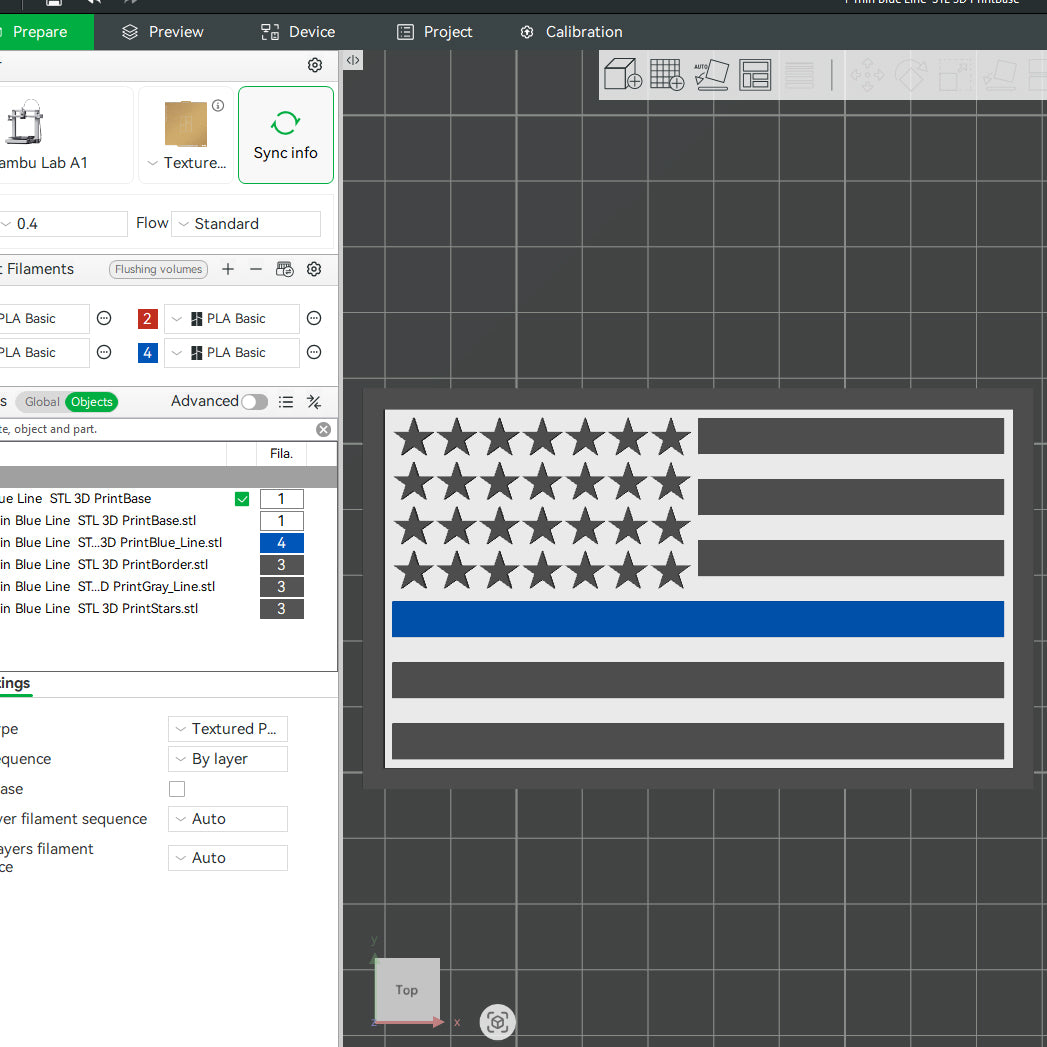The width and height of the screenshot is (1047, 1047).
Task: Open the Flow Standard dropdown
Action: pos(246,224)
